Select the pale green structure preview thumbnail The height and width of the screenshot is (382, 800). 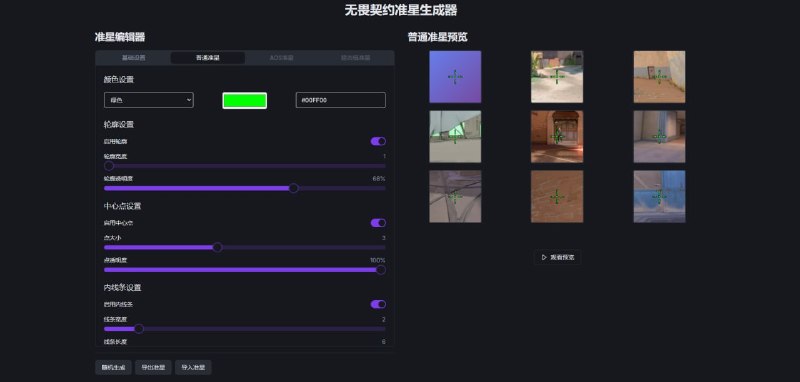point(455,137)
